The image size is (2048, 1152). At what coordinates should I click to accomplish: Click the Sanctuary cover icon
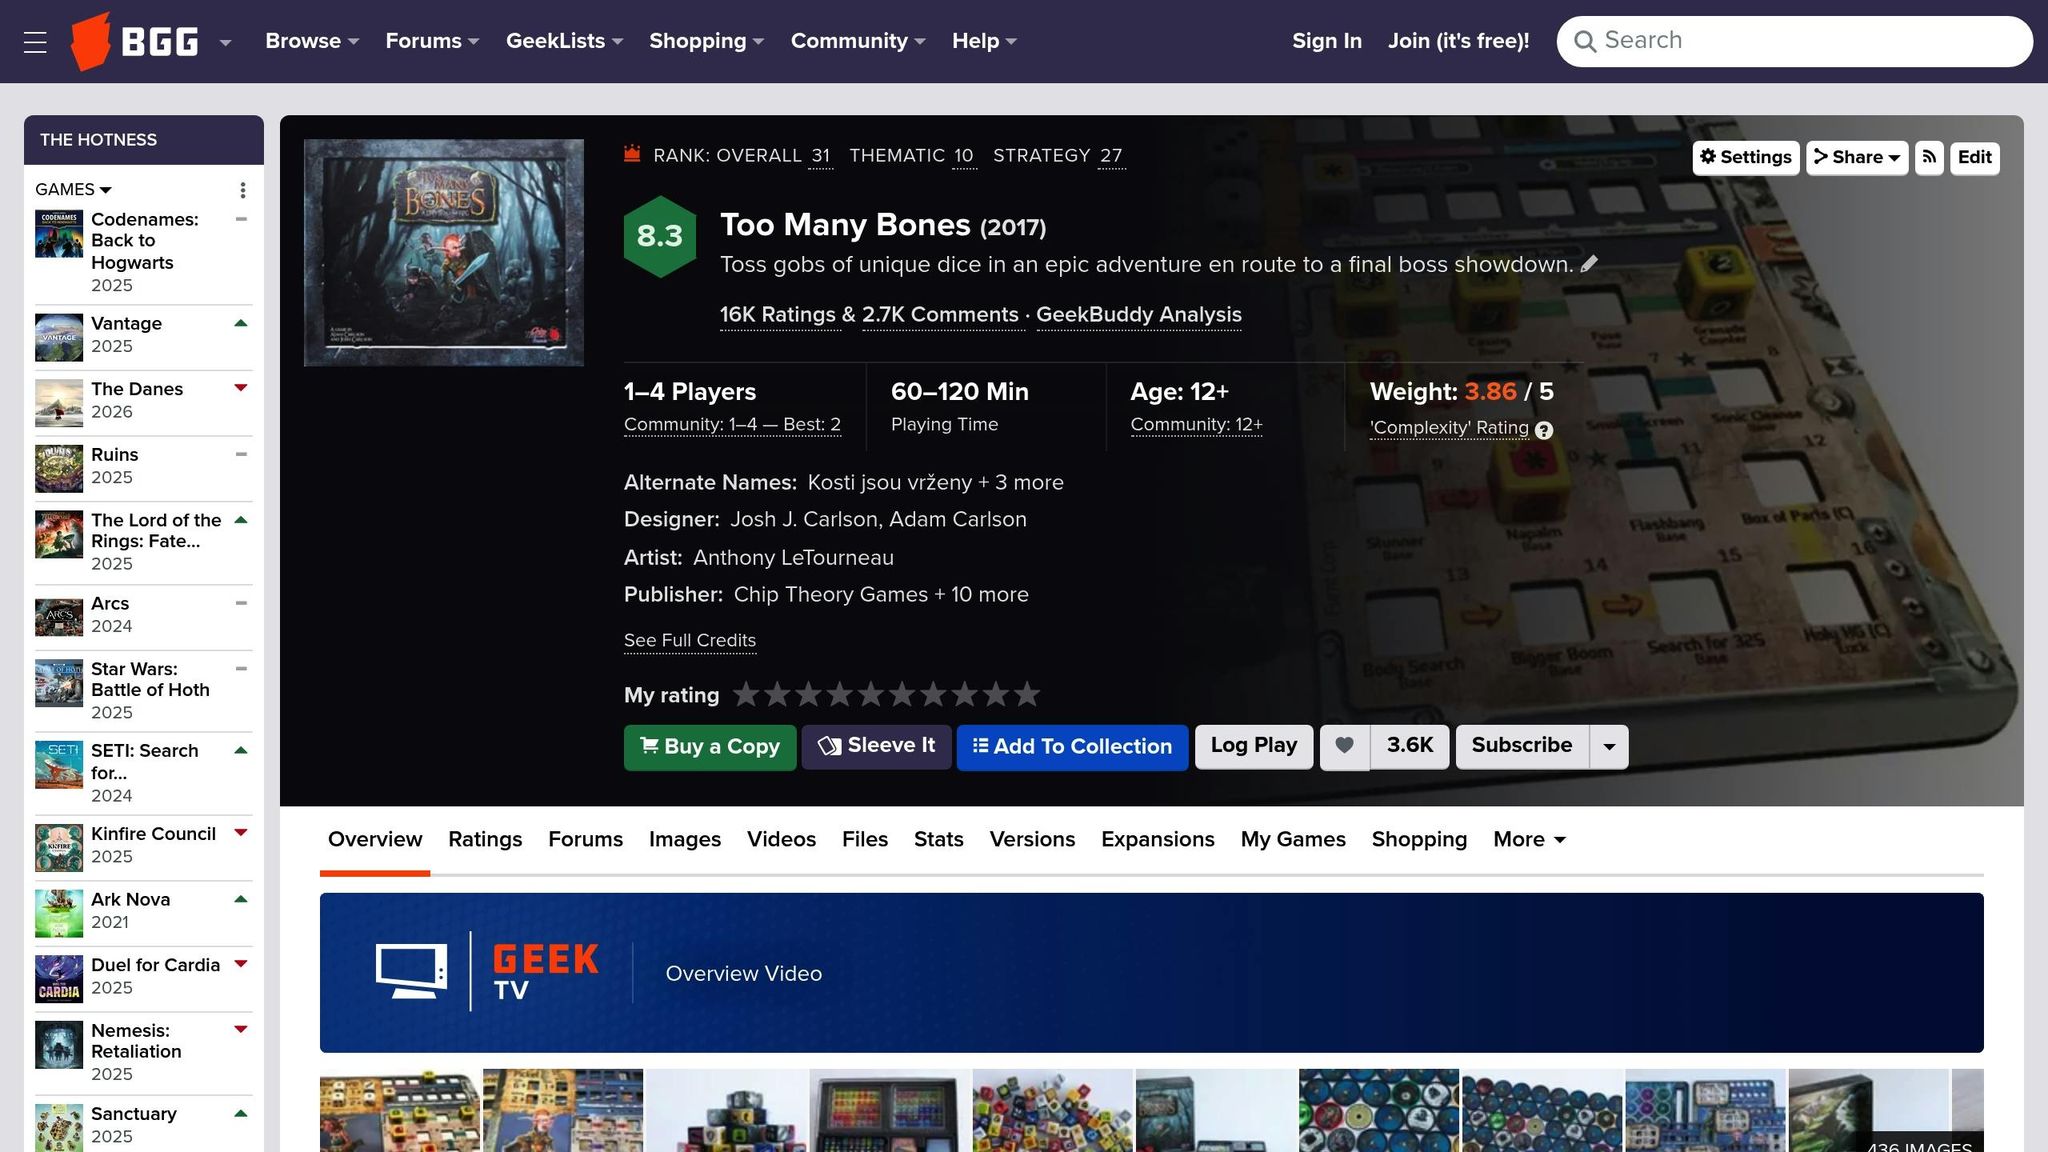[x=59, y=1127]
